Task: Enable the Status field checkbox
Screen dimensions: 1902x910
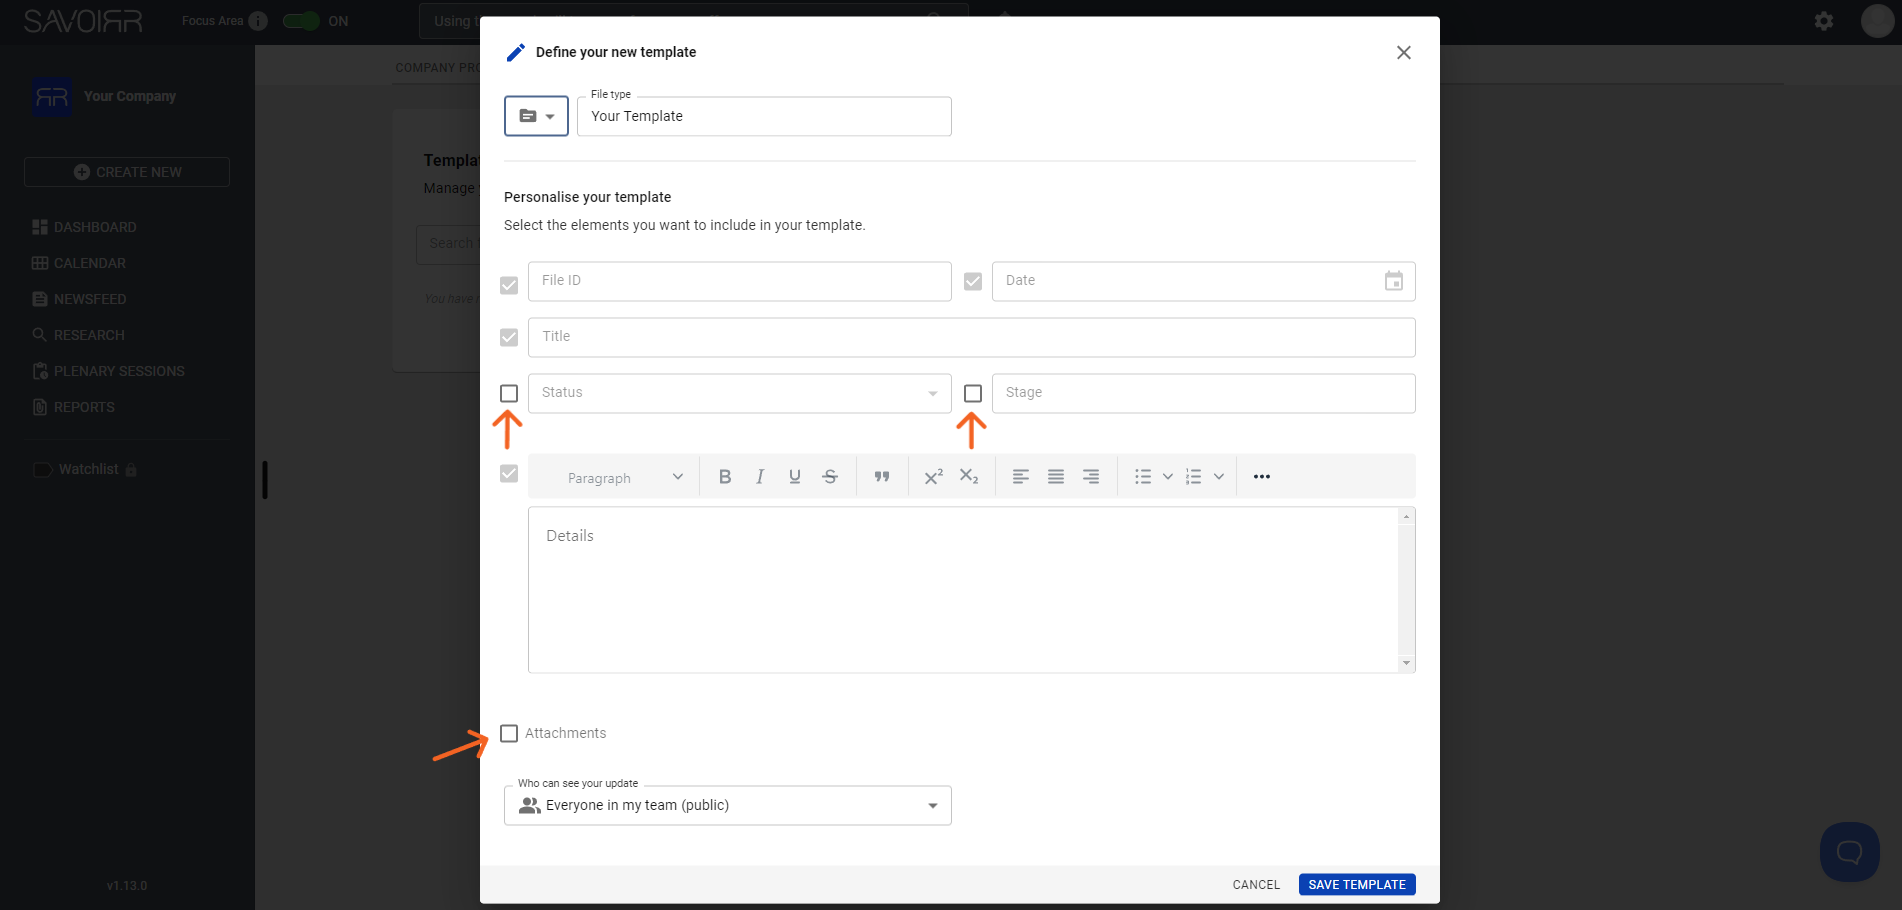Action: pyautogui.click(x=509, y=393)
